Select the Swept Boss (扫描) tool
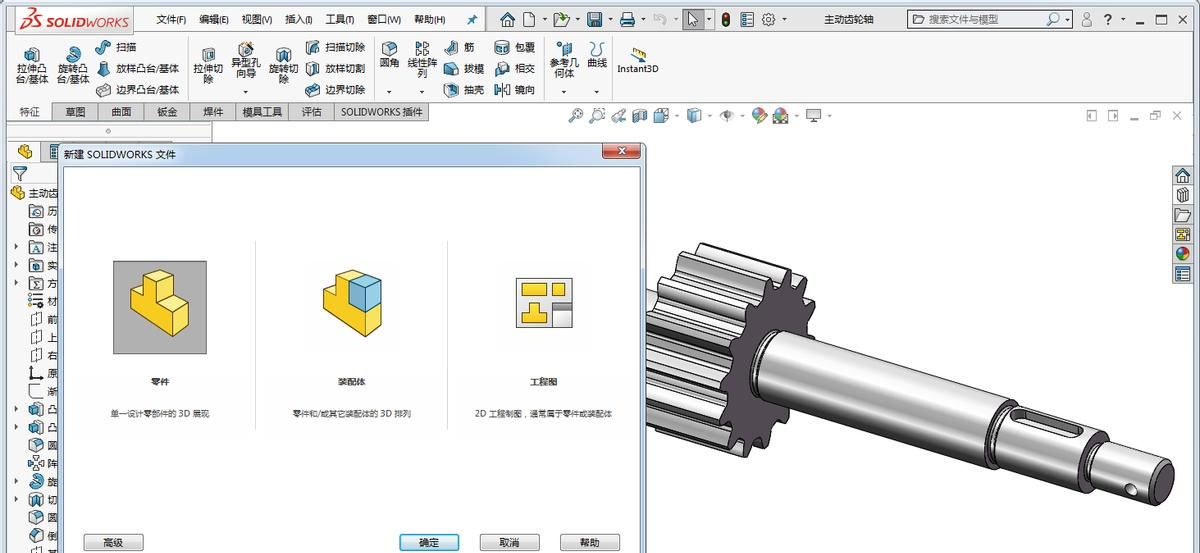 [x=116, y=47]
